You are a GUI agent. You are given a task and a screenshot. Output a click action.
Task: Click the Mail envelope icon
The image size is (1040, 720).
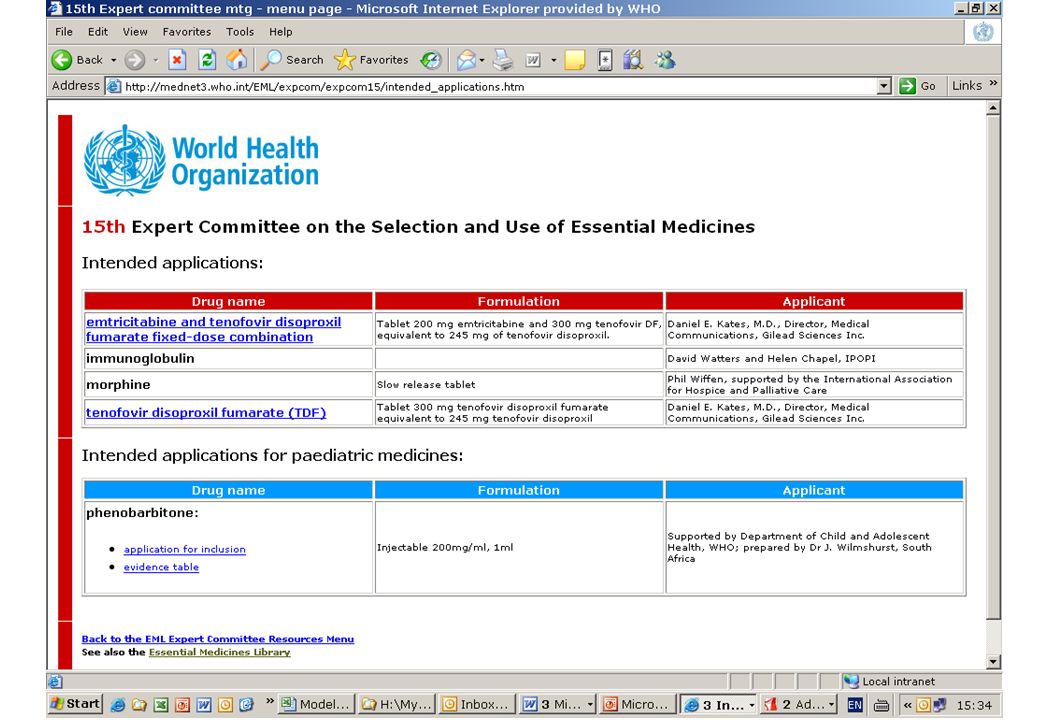point(466,60)
